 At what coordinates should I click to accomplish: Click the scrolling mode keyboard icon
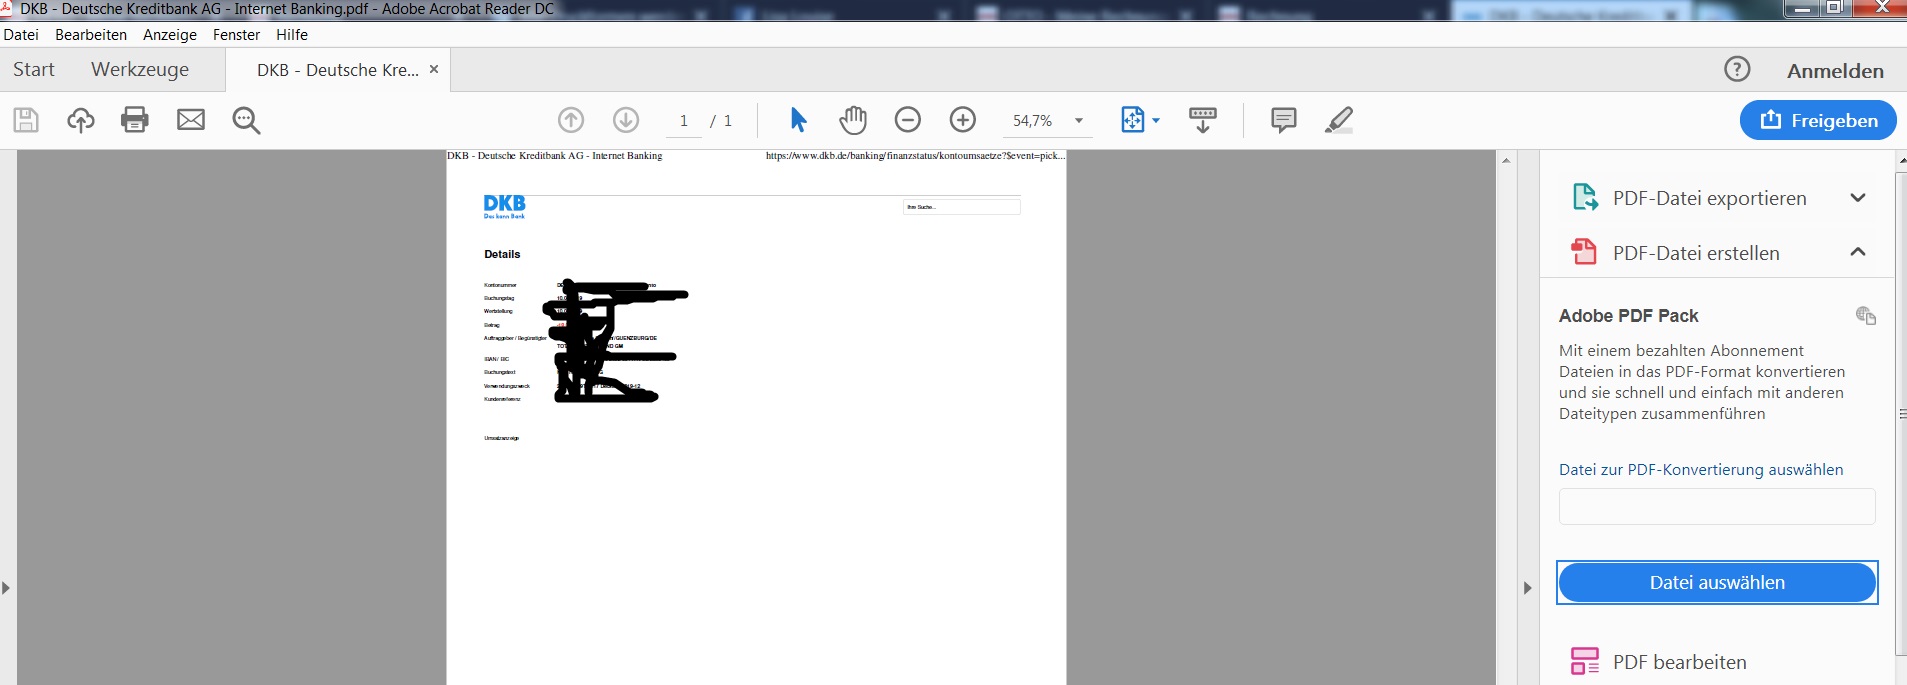click(1203, 120)
